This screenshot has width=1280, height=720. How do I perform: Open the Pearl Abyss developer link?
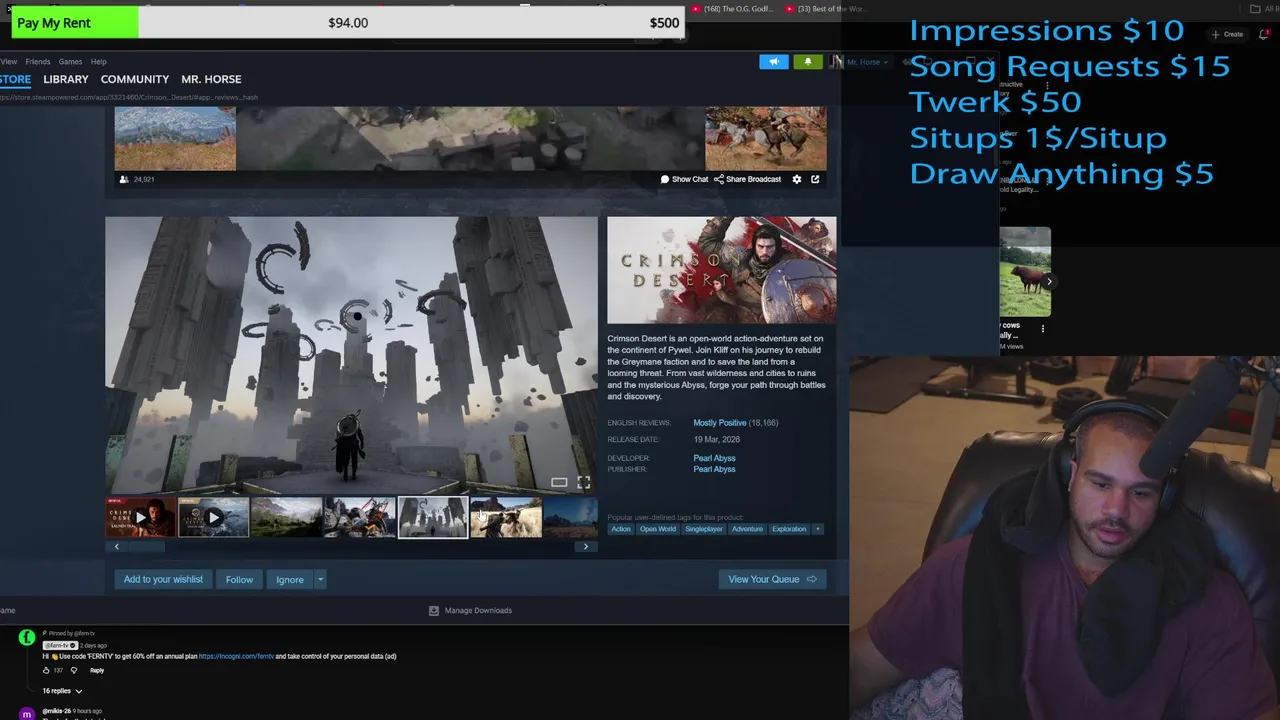[714, 458]
